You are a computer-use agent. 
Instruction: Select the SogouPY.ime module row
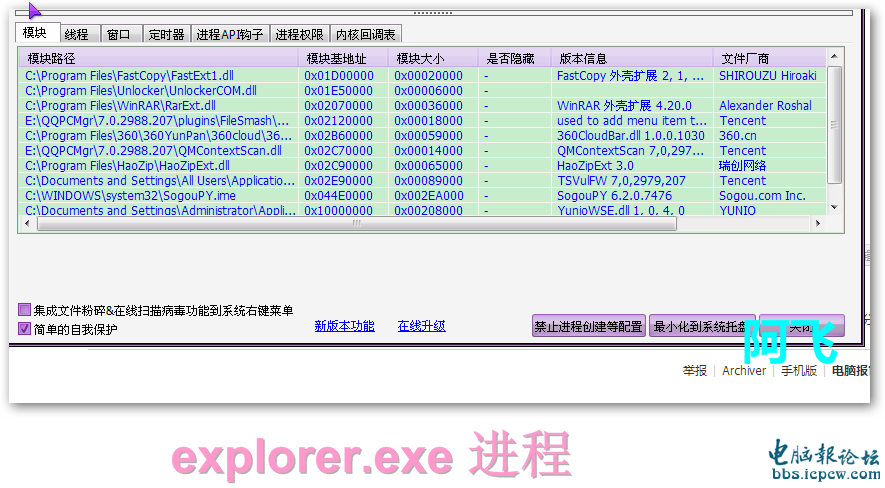coord(423,196)
